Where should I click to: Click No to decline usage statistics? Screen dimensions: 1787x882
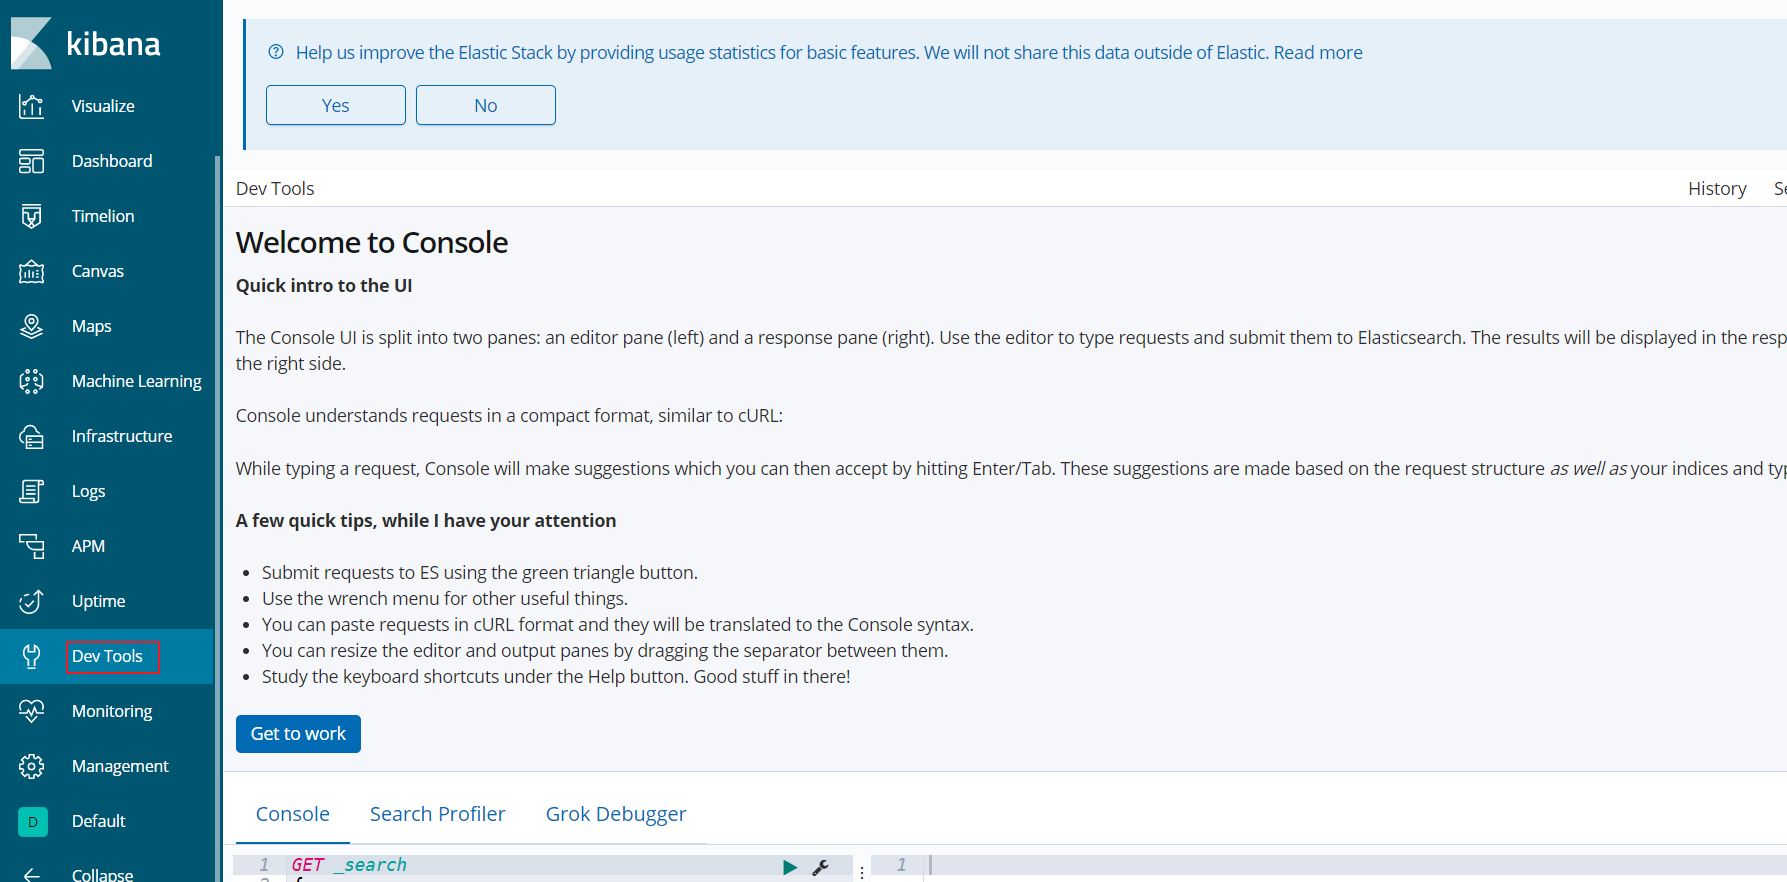coord(486,105)
